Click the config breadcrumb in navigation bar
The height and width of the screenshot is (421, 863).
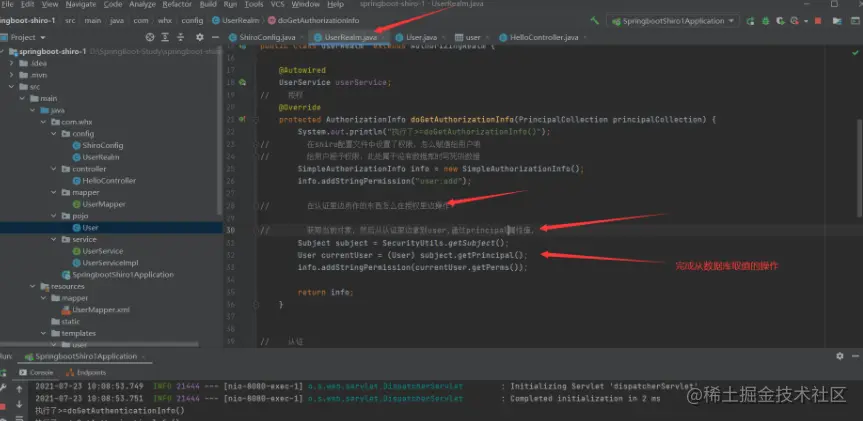192,21
